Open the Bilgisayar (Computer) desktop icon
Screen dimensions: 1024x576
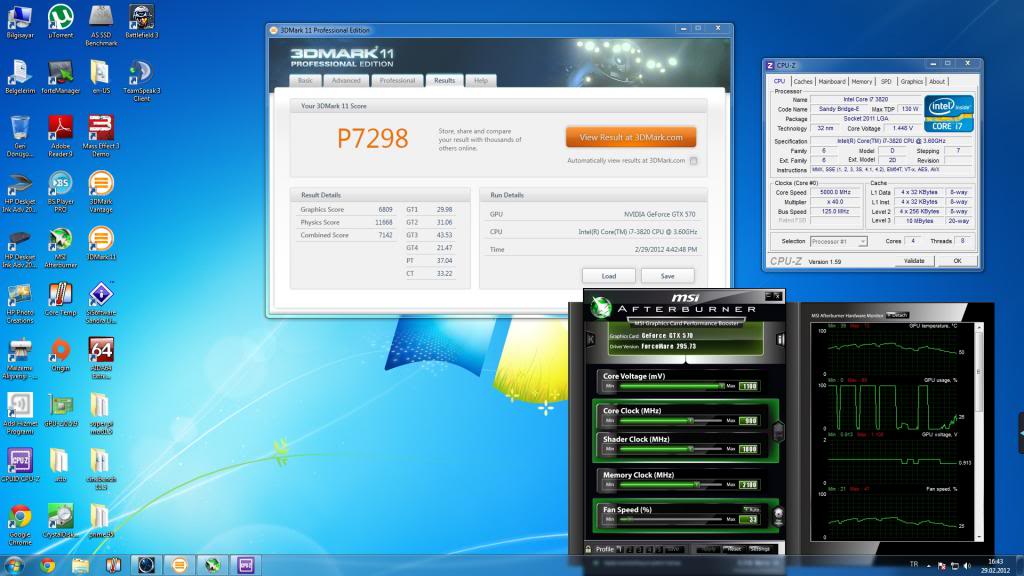tap(20, 22)
